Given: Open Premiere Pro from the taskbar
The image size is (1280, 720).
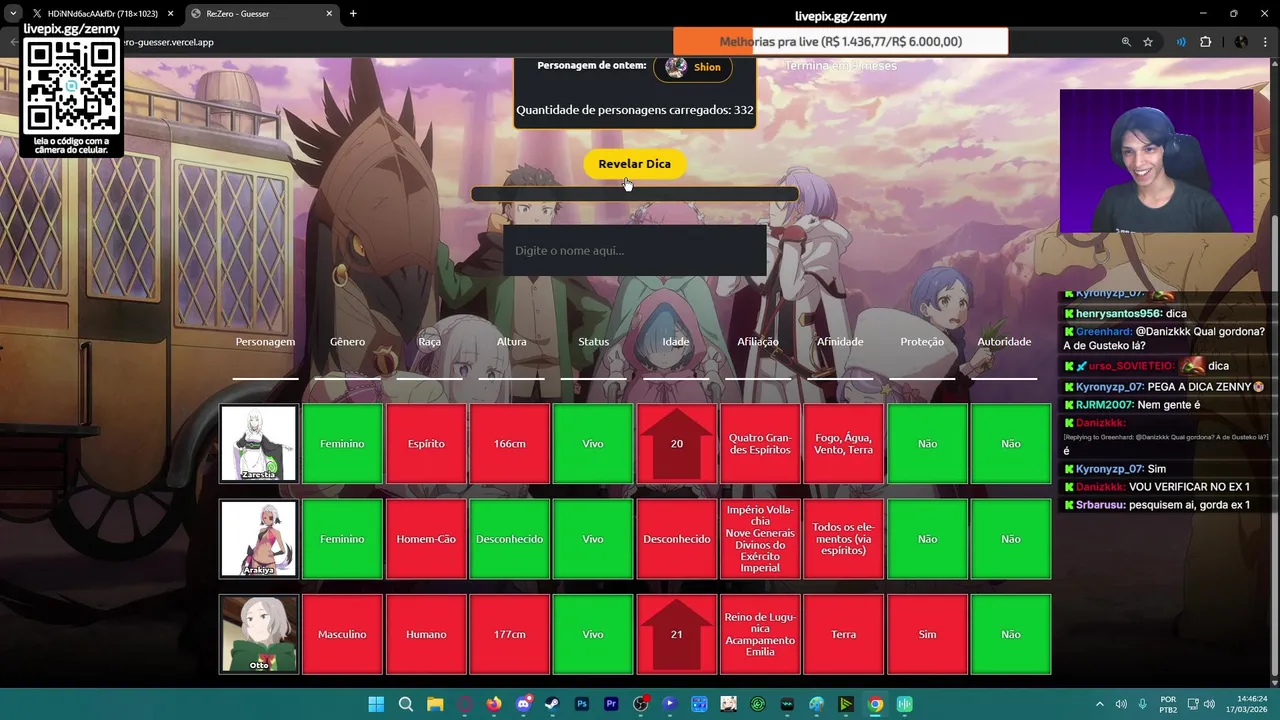Looking at the screenshot, I should coord(611,704).
